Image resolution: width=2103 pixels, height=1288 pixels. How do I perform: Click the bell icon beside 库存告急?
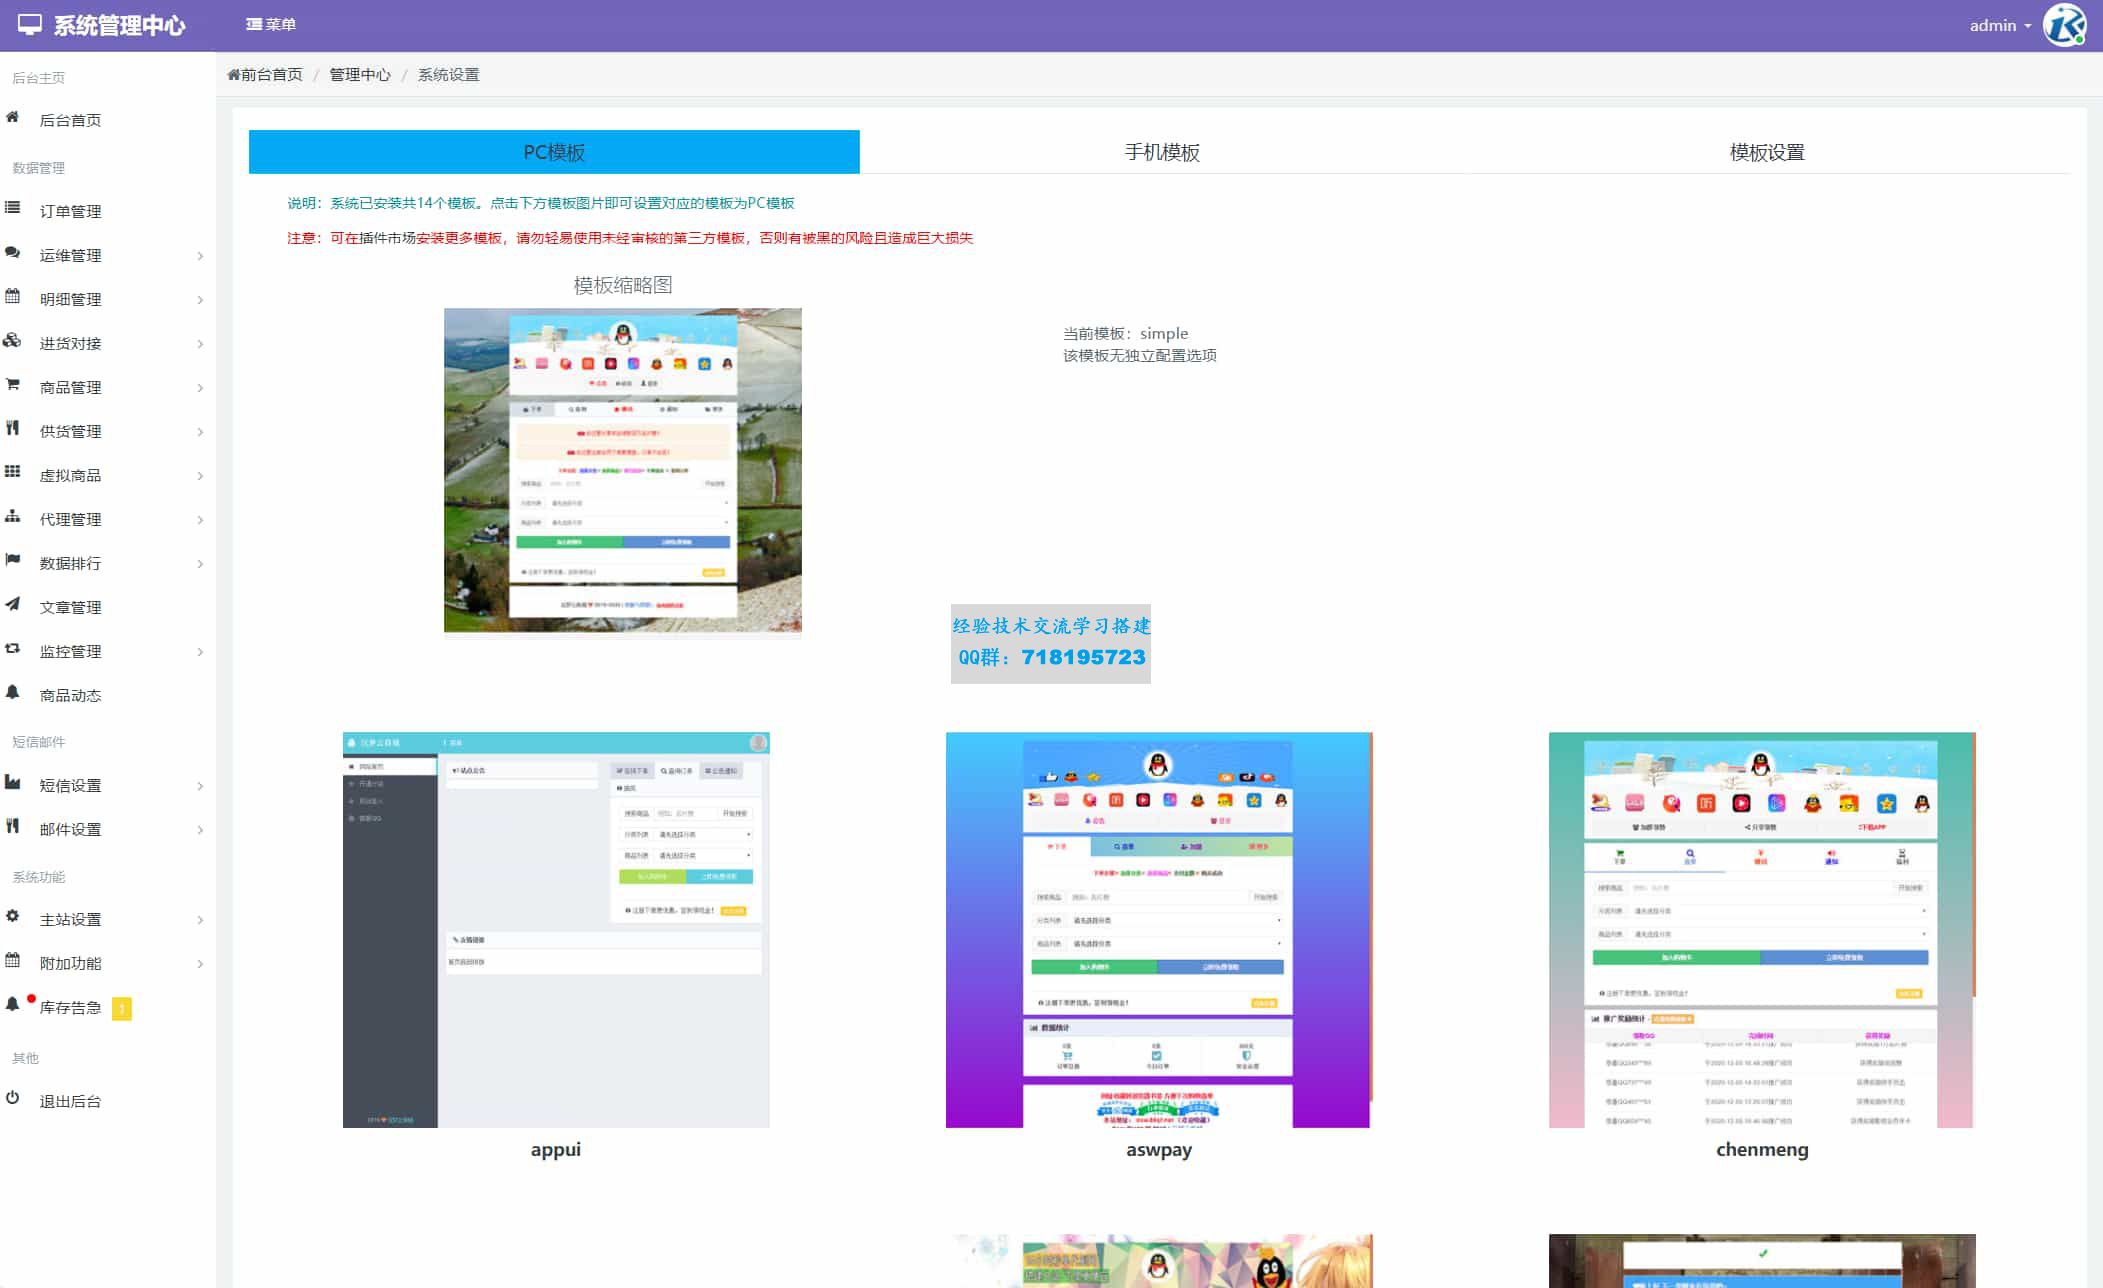click(13, 1005)
